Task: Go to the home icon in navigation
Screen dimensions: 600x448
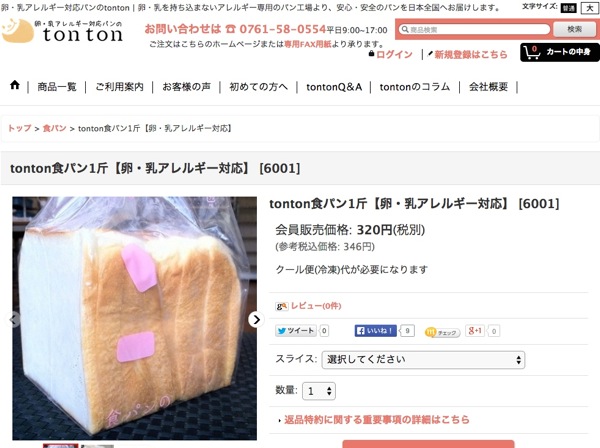Action: pos(15,85)
